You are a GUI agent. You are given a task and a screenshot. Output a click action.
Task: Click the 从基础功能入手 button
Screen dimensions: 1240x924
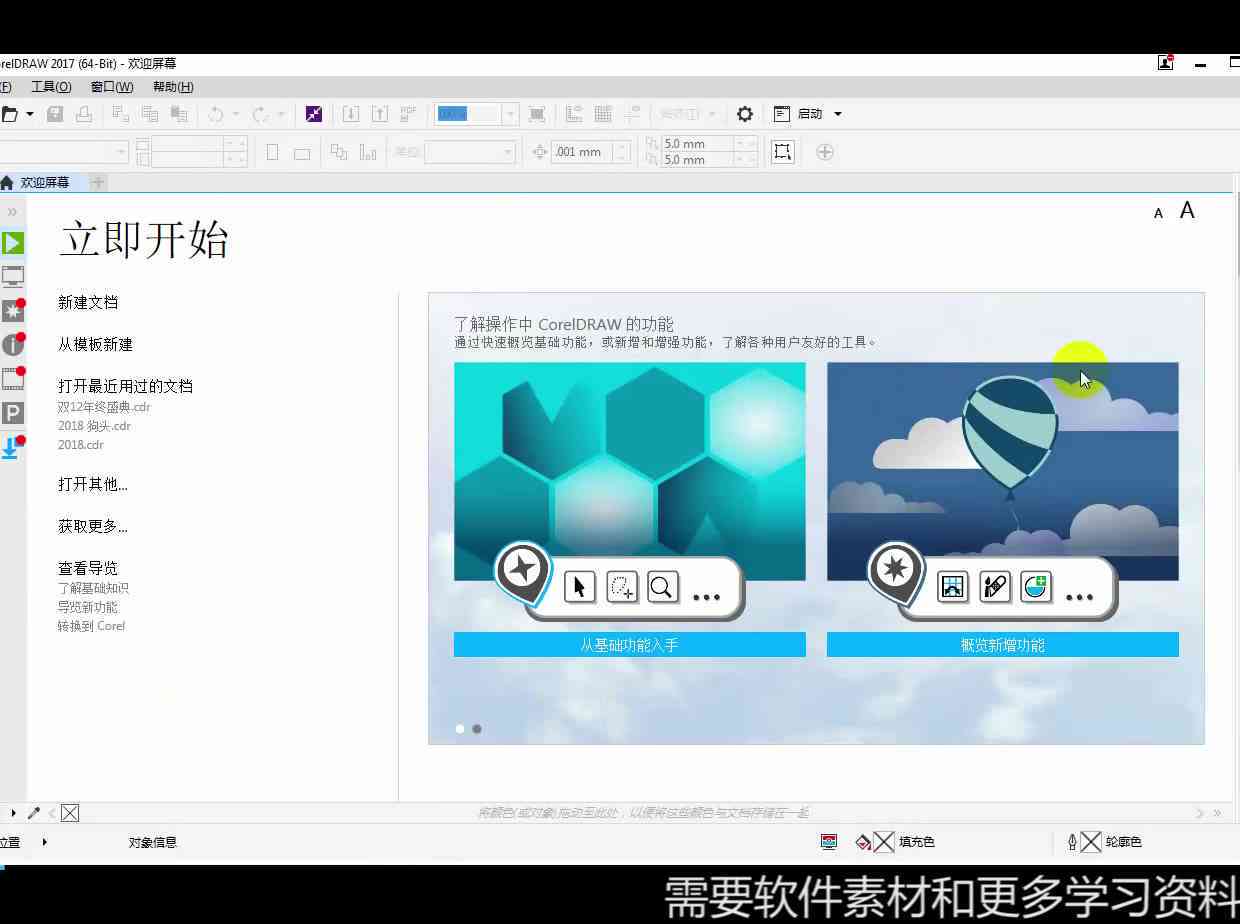click(x=630, y=645)
